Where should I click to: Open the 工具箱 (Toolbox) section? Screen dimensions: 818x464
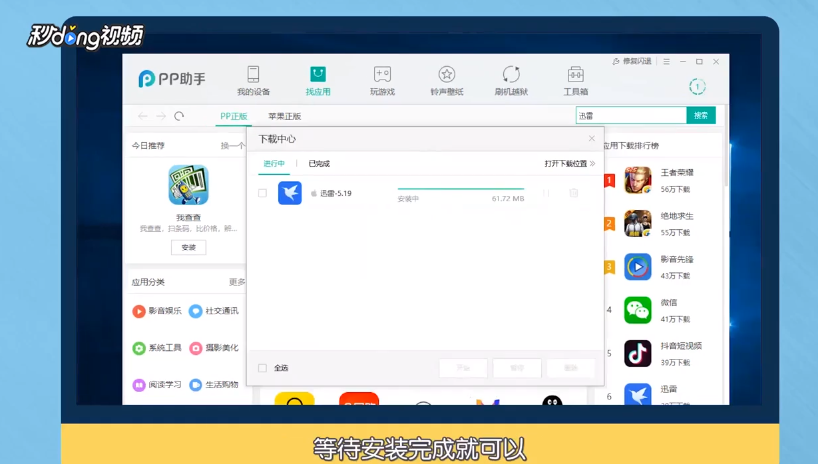(x=575, y=81)
